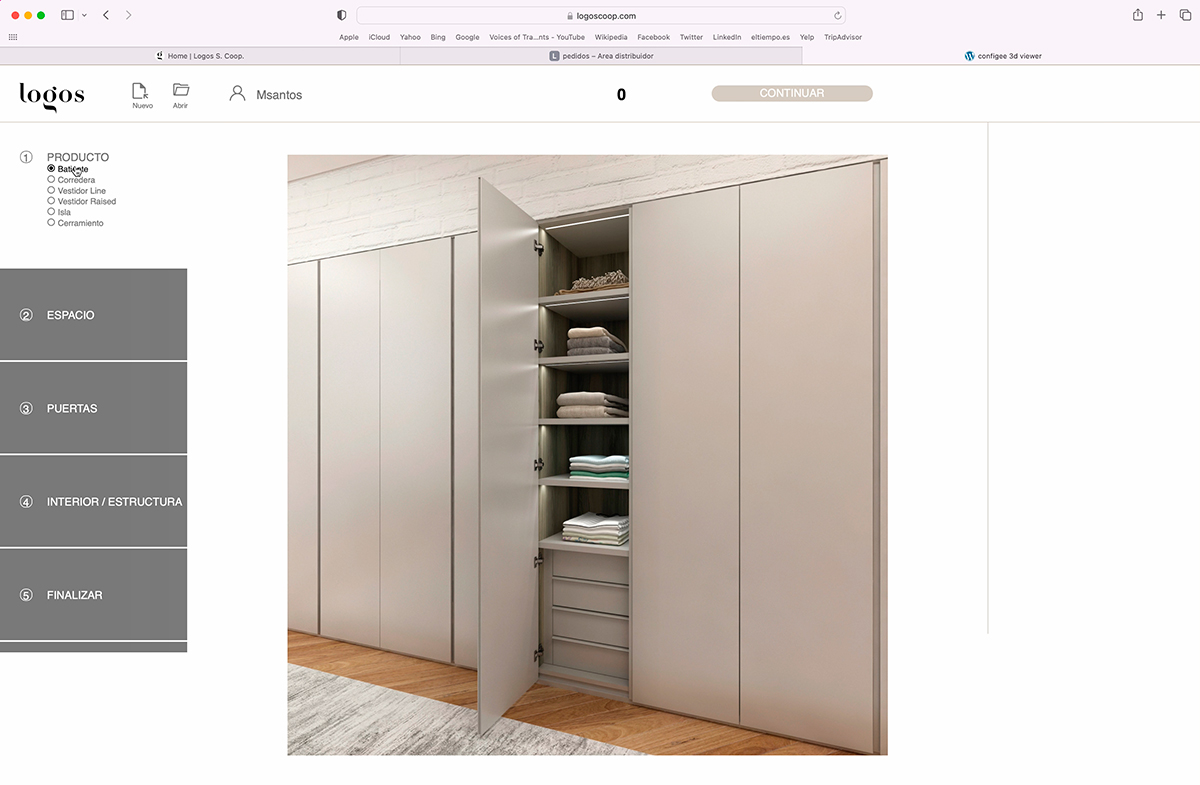This screenshot has height=785, width=1200.
Task: Select the Corredera radio button
Action: [x=51, y=180]
